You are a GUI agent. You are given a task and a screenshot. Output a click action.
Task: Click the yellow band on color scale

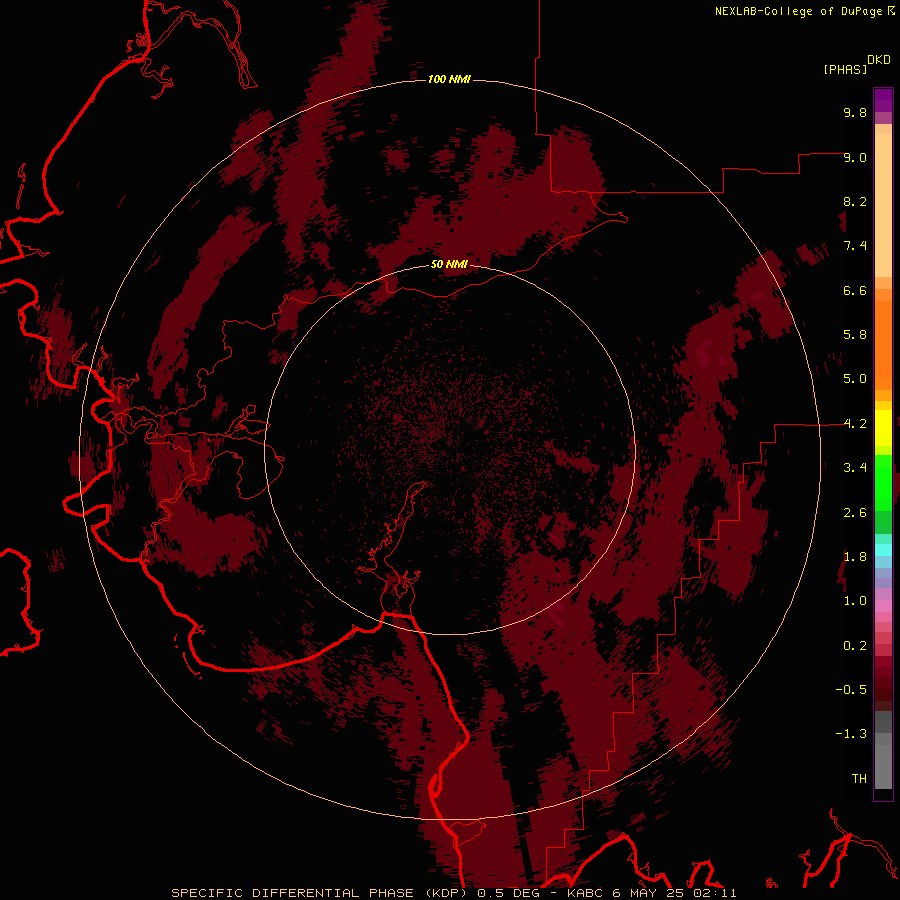[883, 428]
